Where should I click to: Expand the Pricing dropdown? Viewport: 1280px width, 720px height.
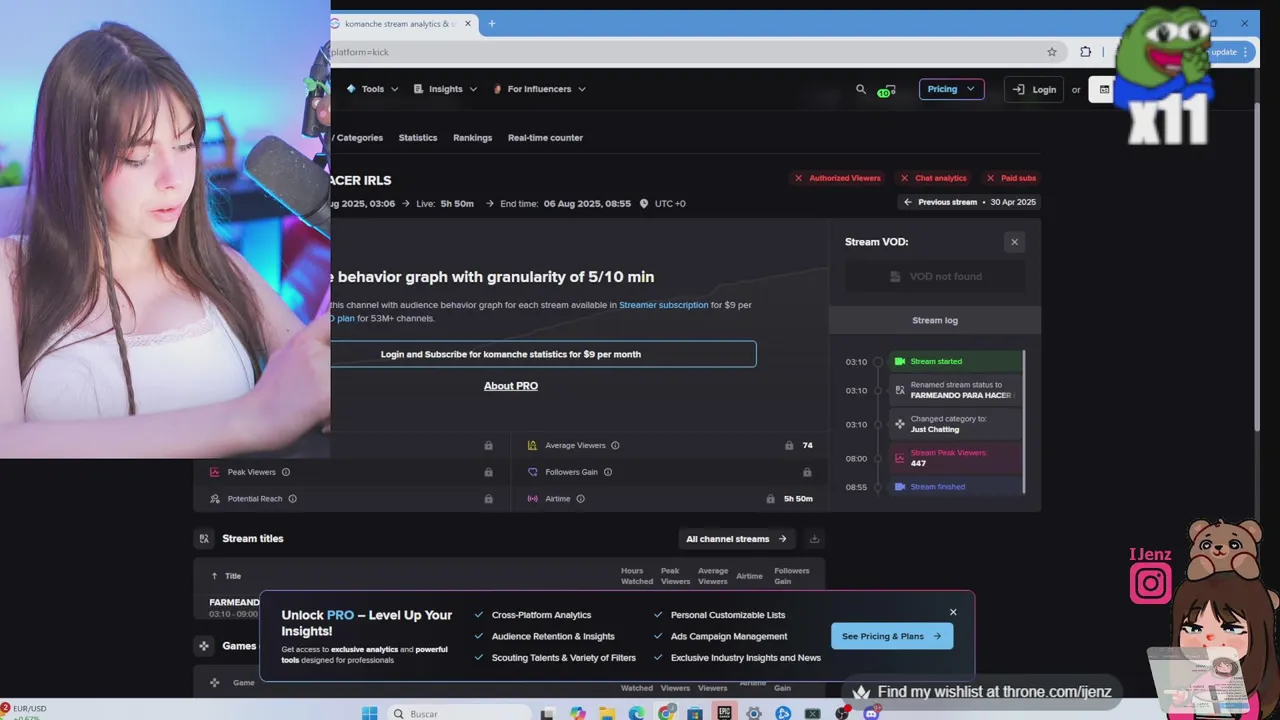pos(951,89)
